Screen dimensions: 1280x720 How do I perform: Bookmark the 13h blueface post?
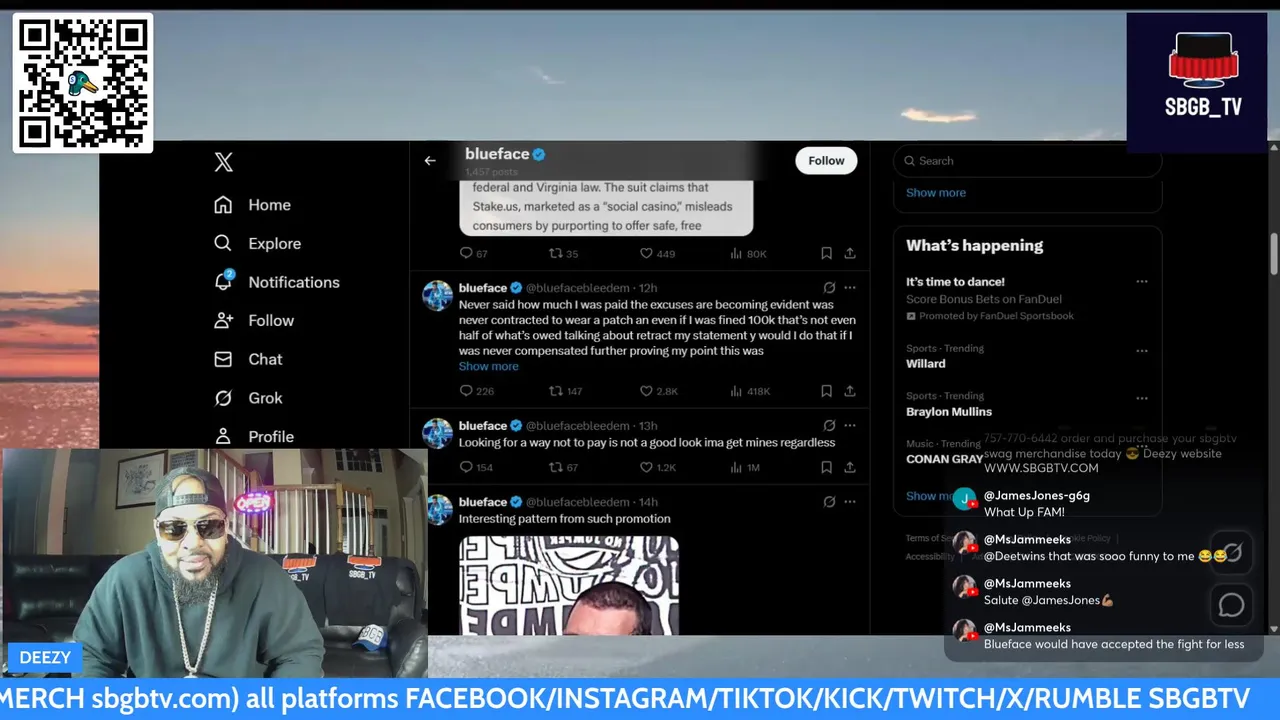(x=826, y=467)
